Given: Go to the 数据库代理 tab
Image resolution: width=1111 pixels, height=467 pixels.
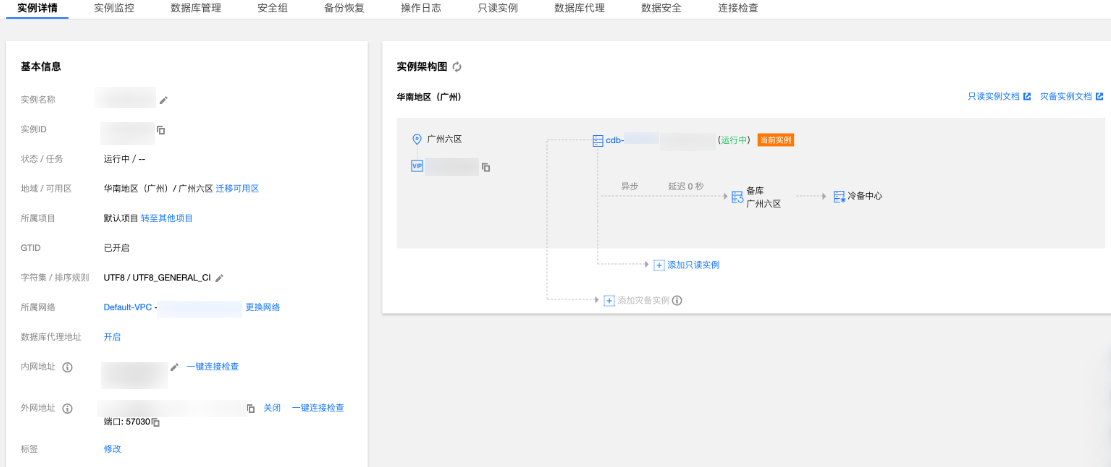Looking at the screenshot, I should (x=578, y=8).
